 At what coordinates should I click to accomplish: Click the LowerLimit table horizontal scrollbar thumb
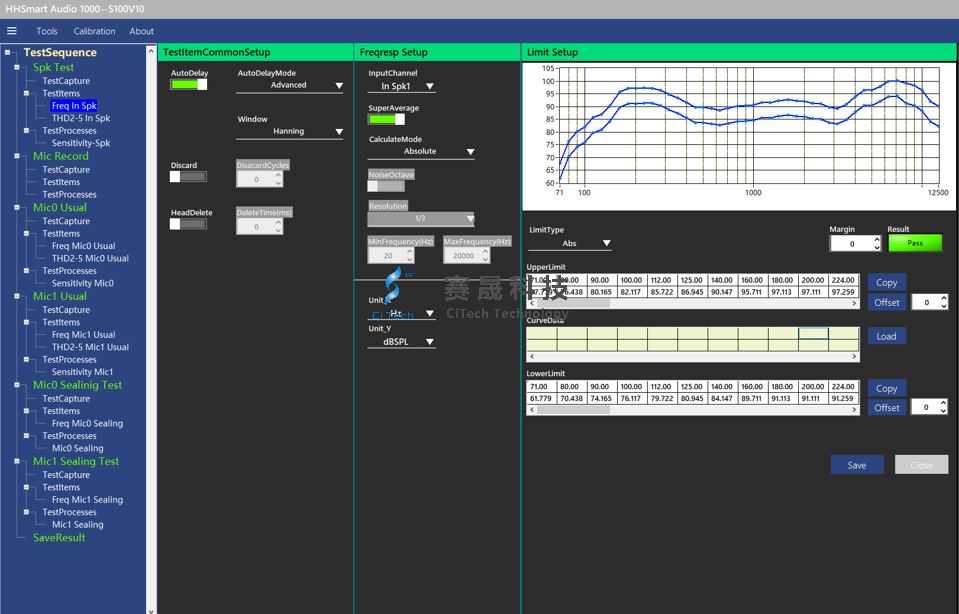tap(573, 410)
